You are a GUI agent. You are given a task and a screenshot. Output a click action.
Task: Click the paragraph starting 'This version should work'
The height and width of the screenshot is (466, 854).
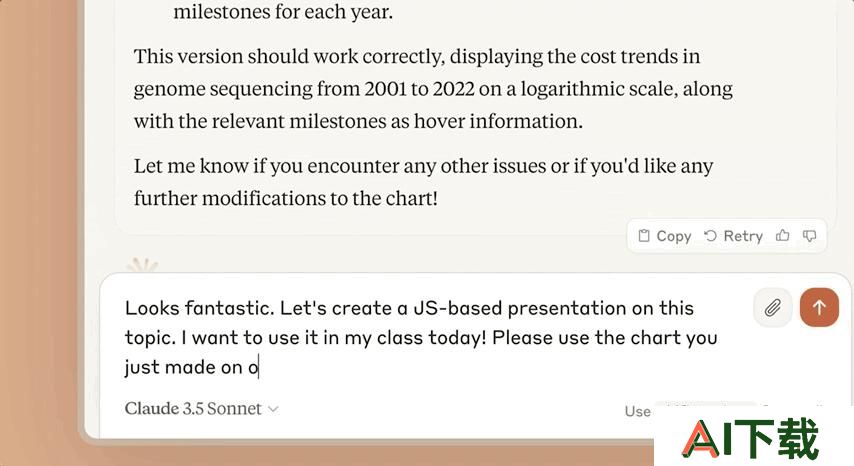pos(433,89)
